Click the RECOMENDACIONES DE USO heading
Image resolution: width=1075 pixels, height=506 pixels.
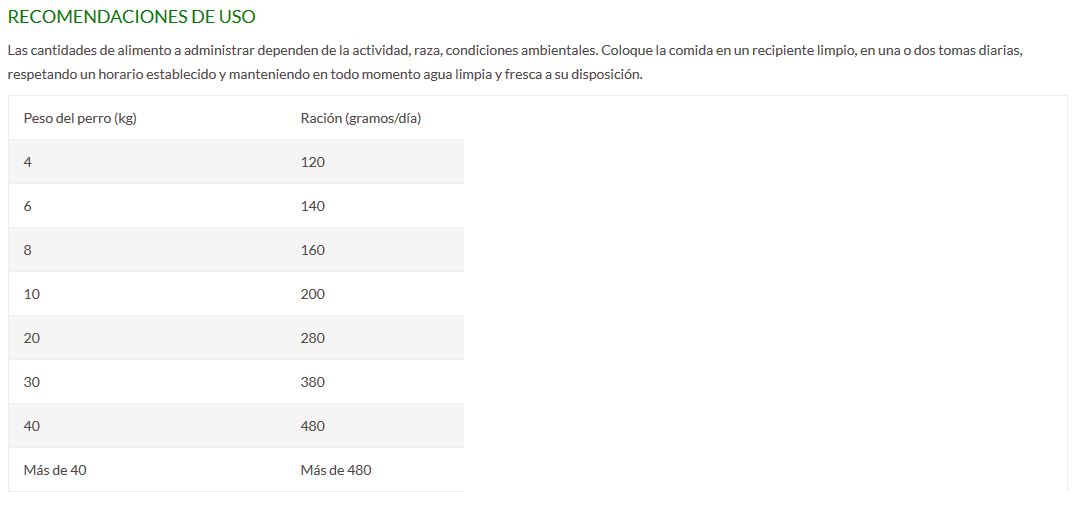click(131, 17)
